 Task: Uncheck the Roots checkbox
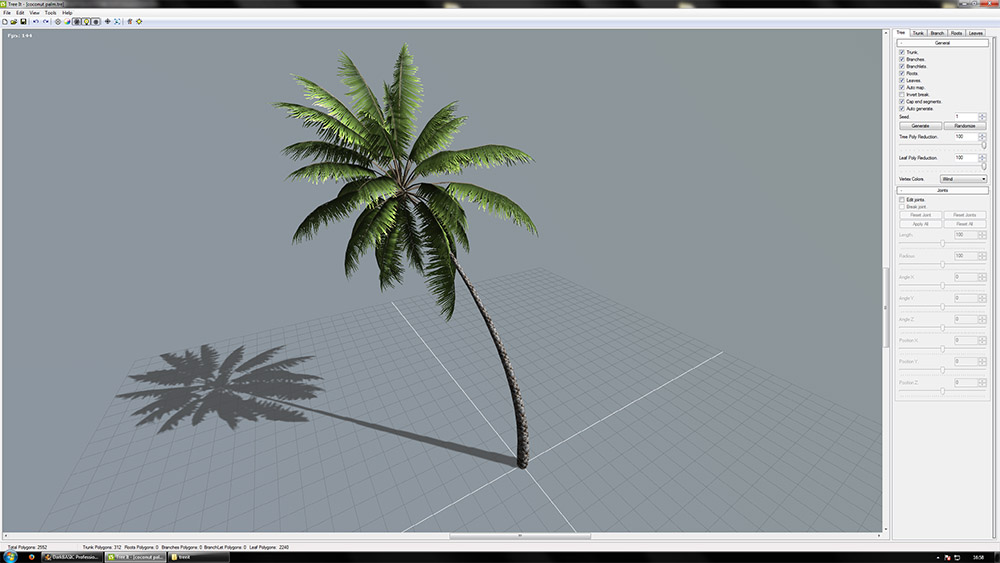pos(902,73)
